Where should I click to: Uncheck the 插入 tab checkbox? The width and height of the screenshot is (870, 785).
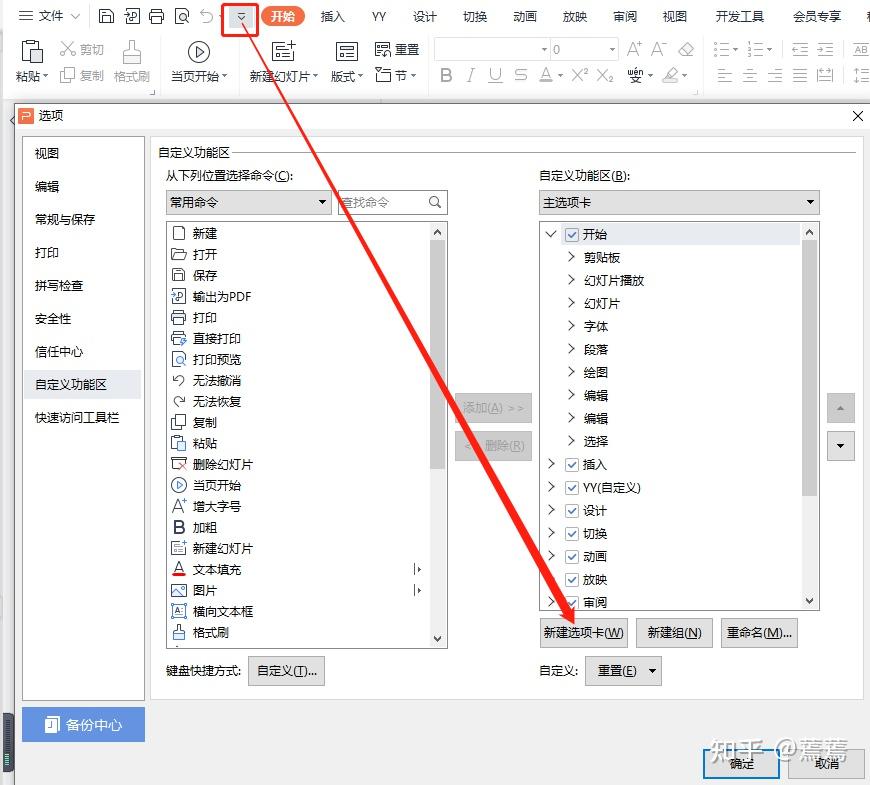(x=572, y=465)
